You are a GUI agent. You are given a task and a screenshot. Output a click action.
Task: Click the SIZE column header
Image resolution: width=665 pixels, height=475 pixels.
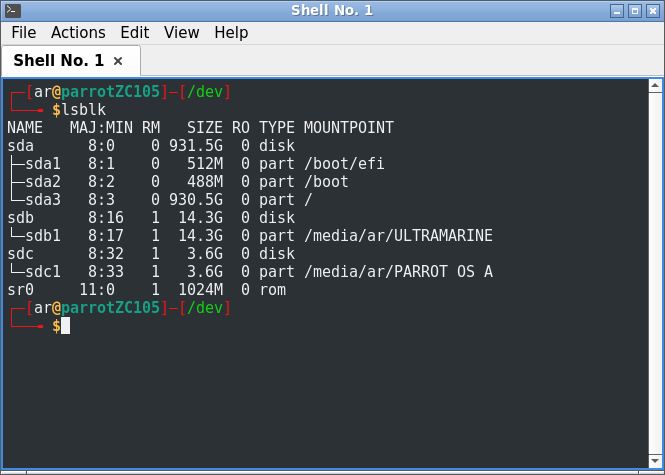205,128
